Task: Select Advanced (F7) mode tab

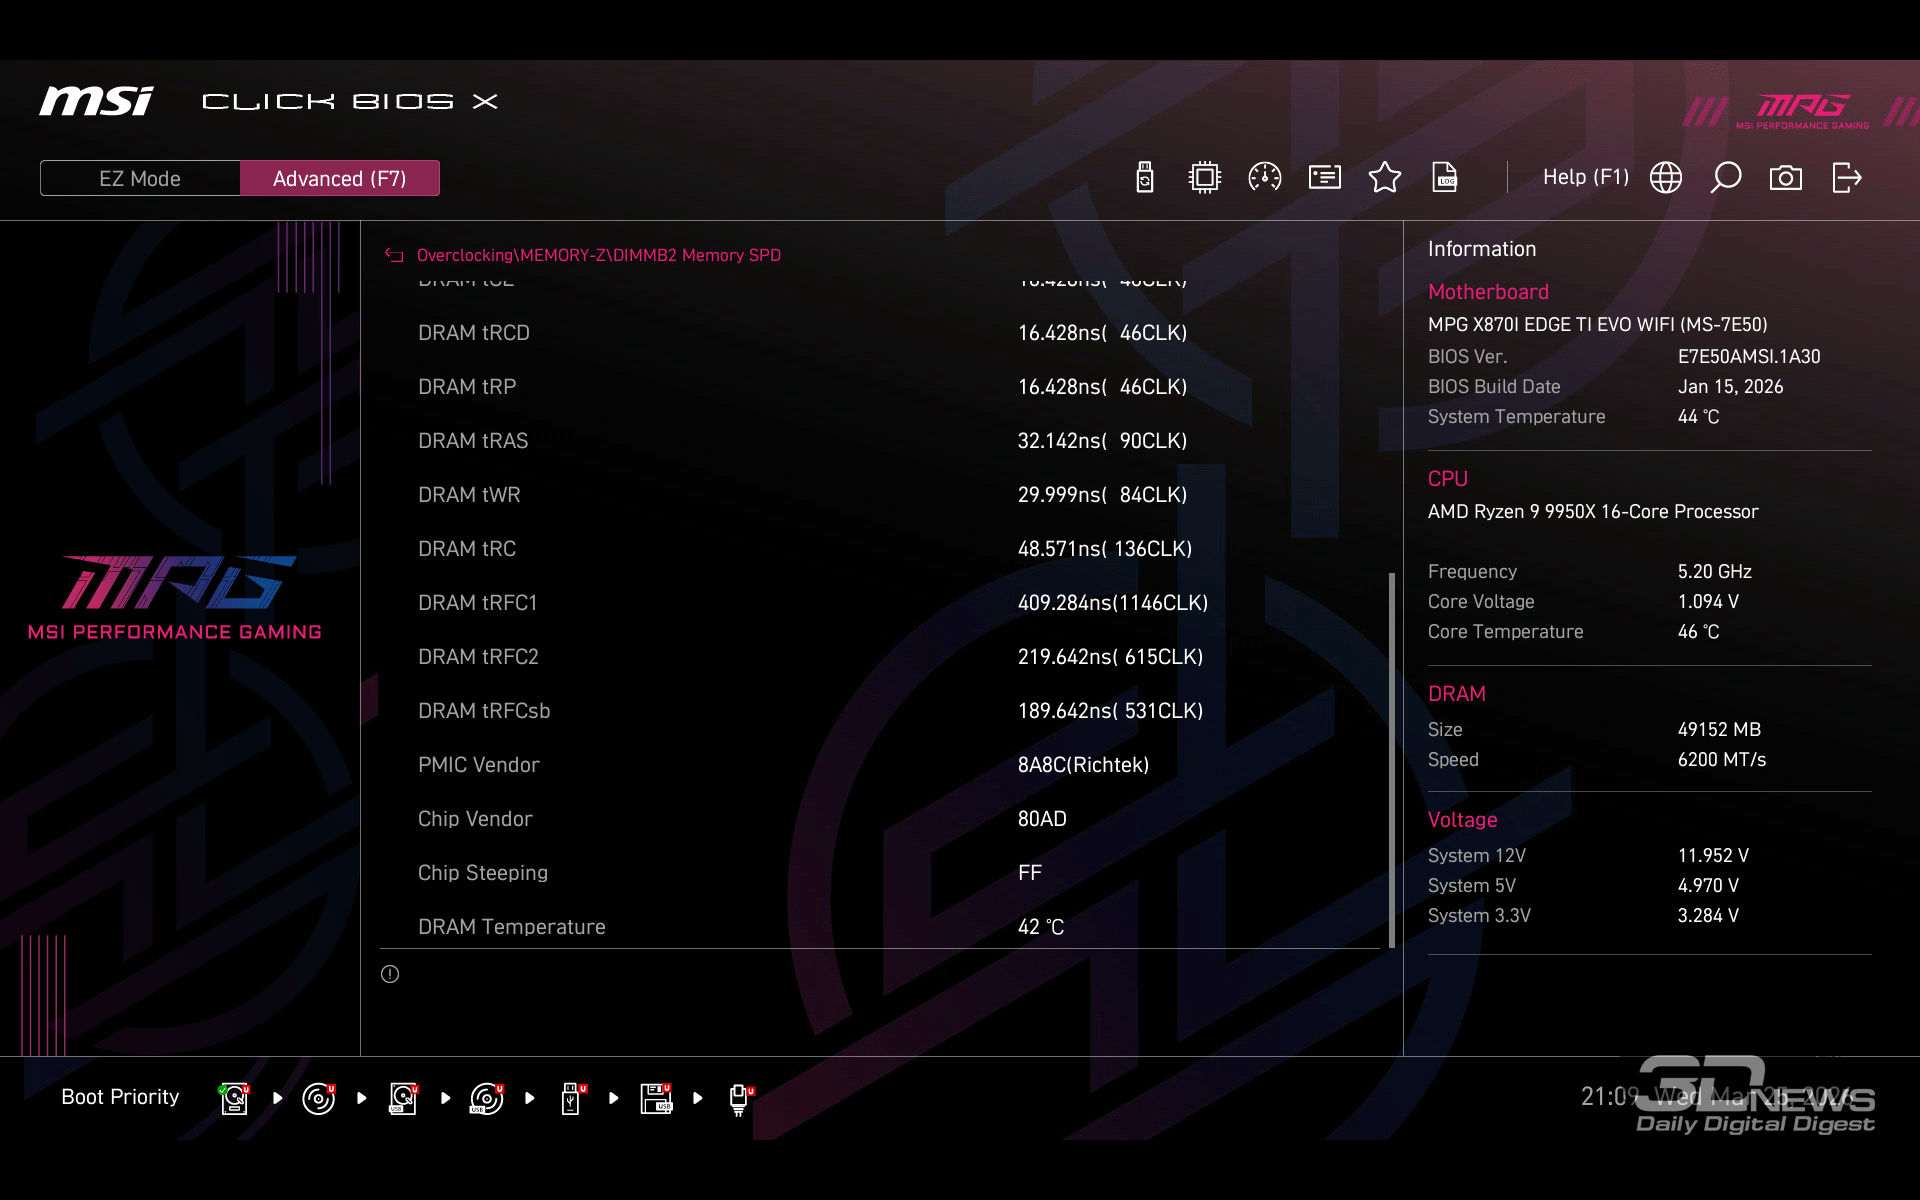Action: pyautogui.click(x=339, y=178)
